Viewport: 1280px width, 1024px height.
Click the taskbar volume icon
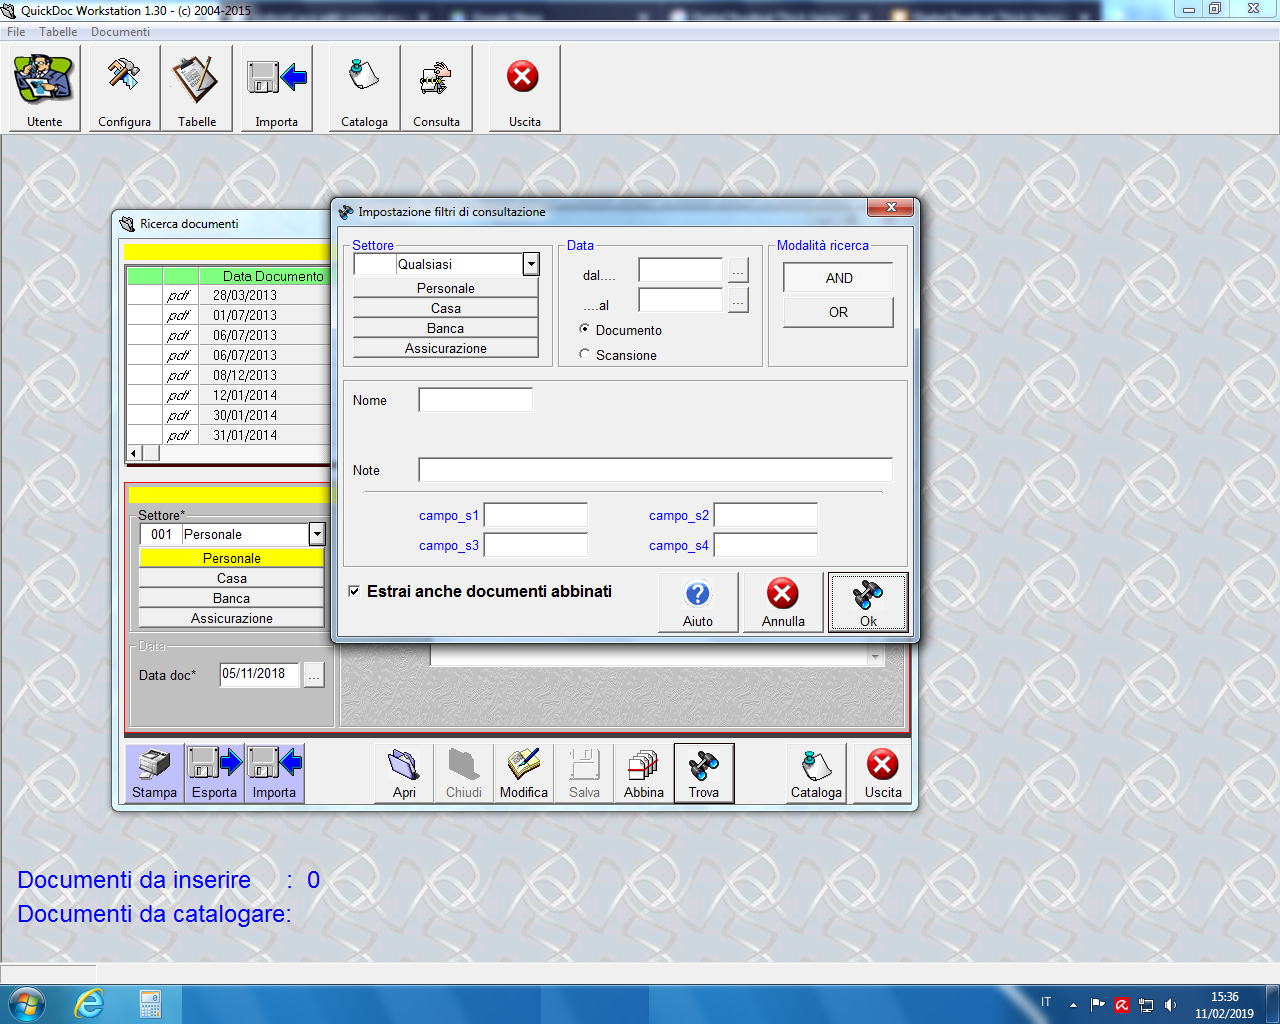click(x=1170, y=1005)
